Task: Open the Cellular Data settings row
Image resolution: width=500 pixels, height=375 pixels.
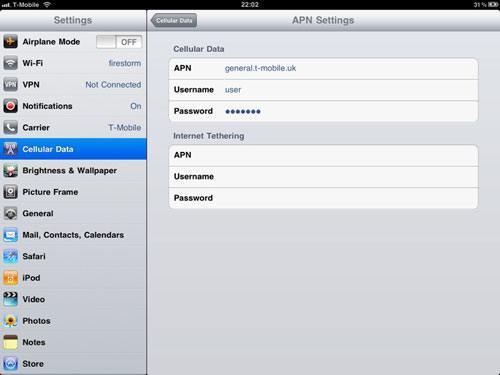Action: pyautogui.click(x=73, y=149)
